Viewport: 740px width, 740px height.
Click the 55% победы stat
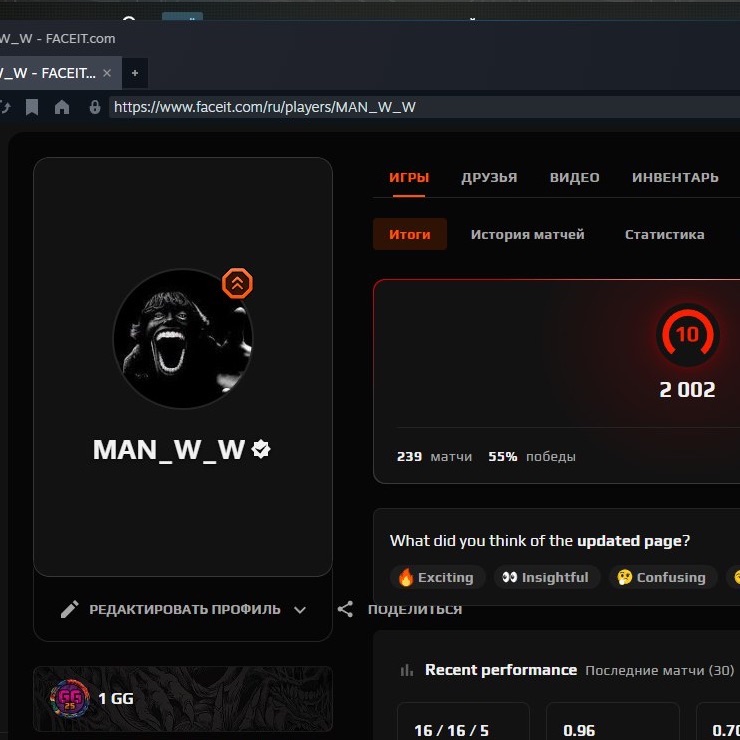pyautogui.click(x=532, y=456)
